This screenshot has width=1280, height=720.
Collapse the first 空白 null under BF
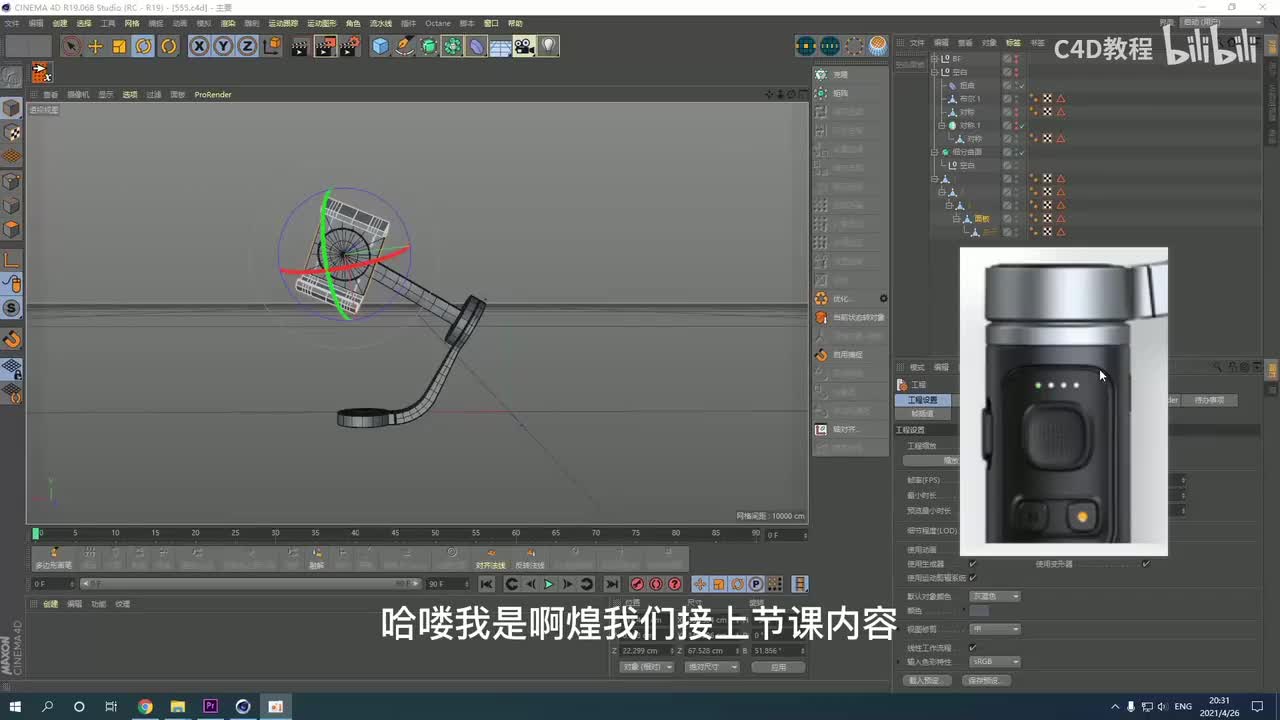934,72
